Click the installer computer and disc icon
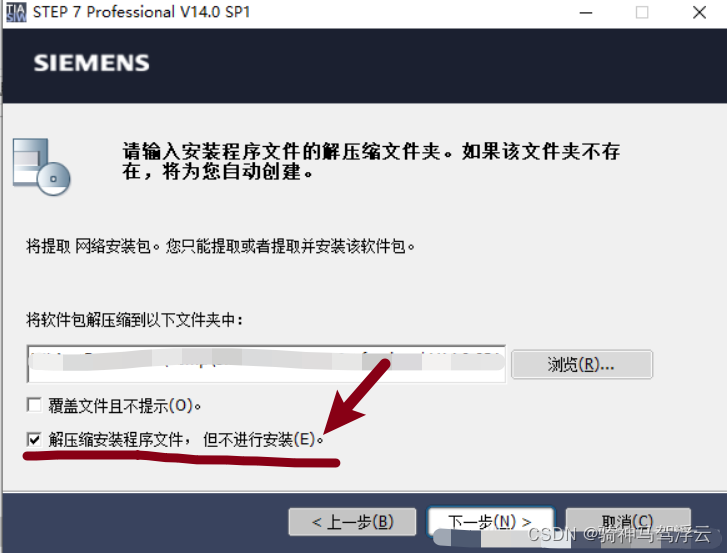 click(41, 166)
